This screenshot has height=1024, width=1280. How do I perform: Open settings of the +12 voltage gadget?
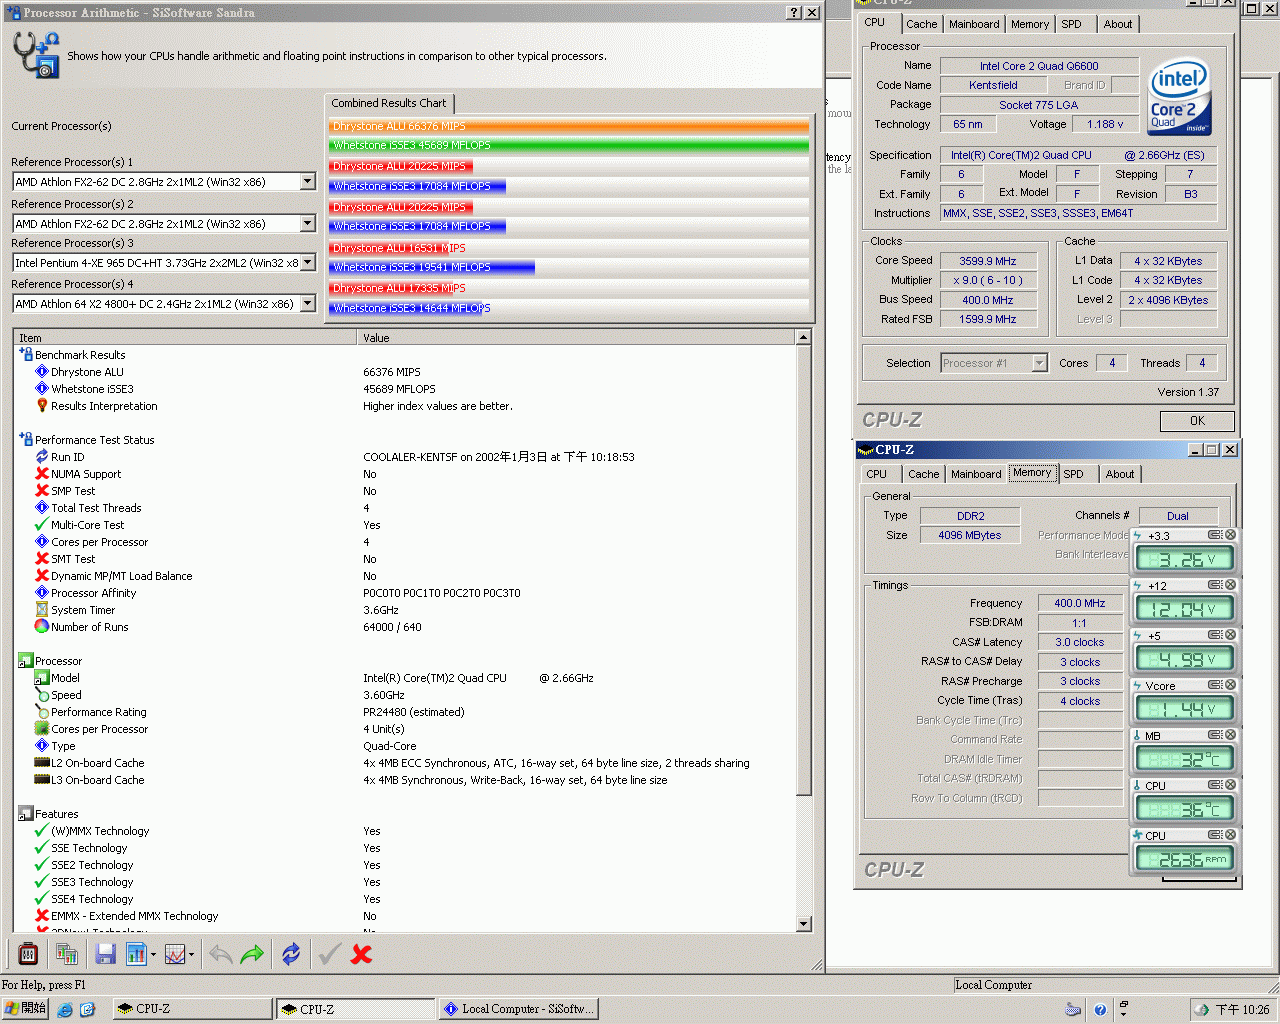tap(1215, 585)
